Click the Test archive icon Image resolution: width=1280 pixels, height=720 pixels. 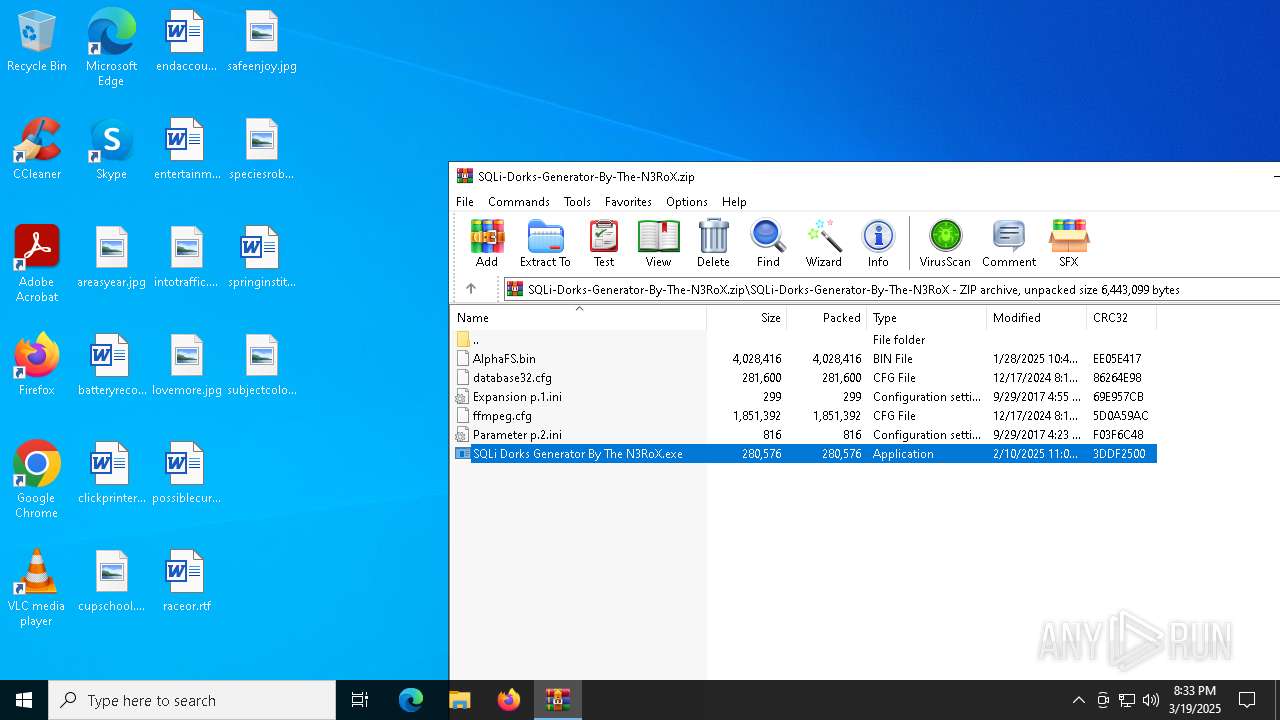(x=604, y=243)
